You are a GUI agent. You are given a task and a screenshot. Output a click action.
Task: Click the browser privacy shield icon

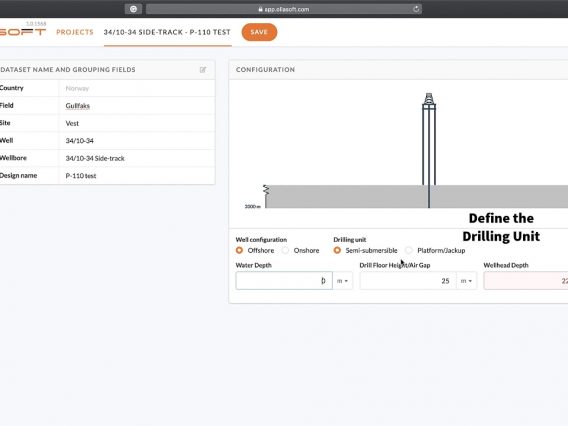(x=133, y=9)
